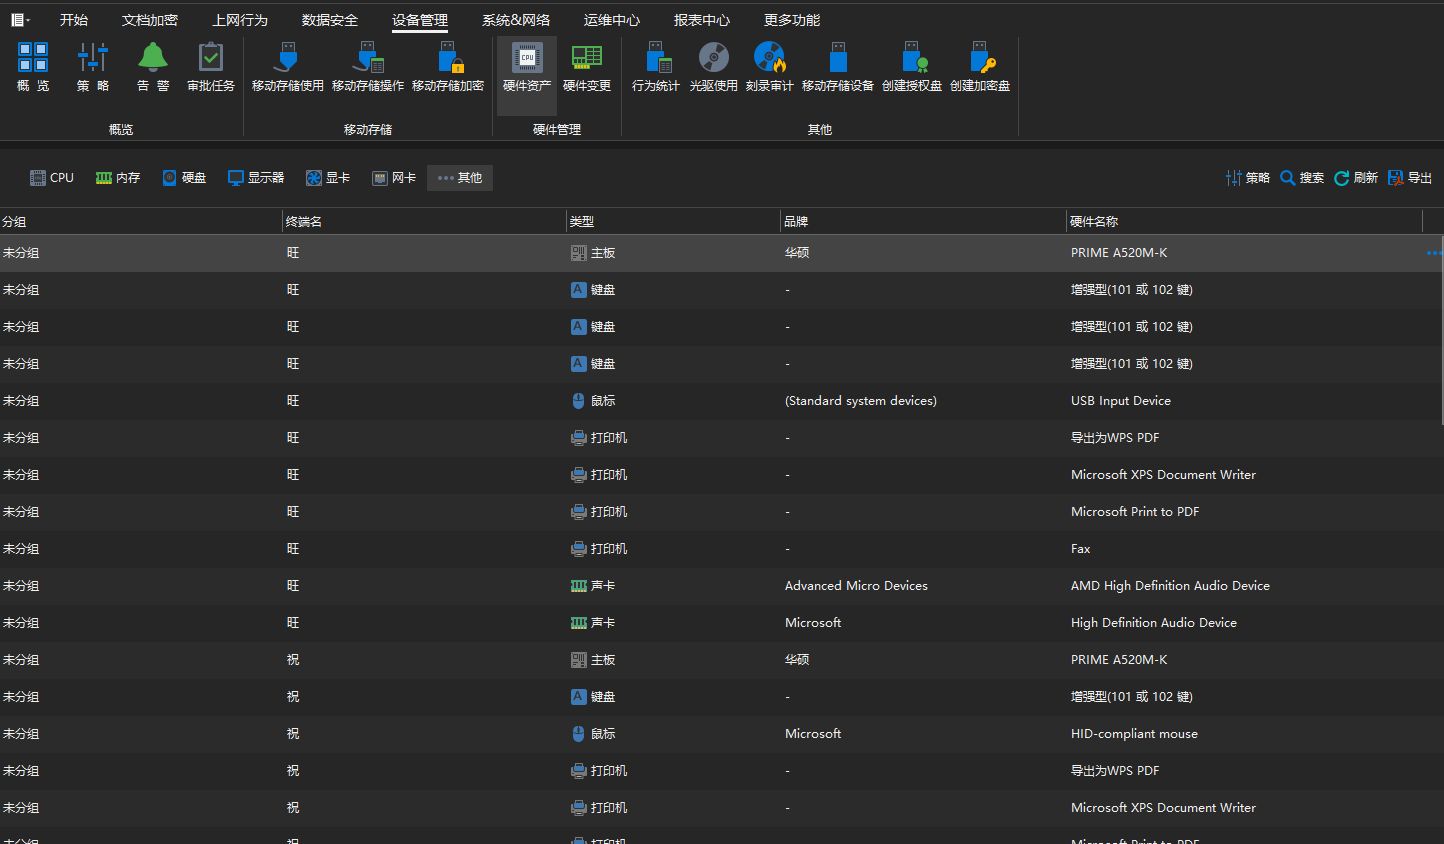Sort by the 分组 column header
Image resolution: width=1444 pixels, height=844 pixels.
click(141, 221)
